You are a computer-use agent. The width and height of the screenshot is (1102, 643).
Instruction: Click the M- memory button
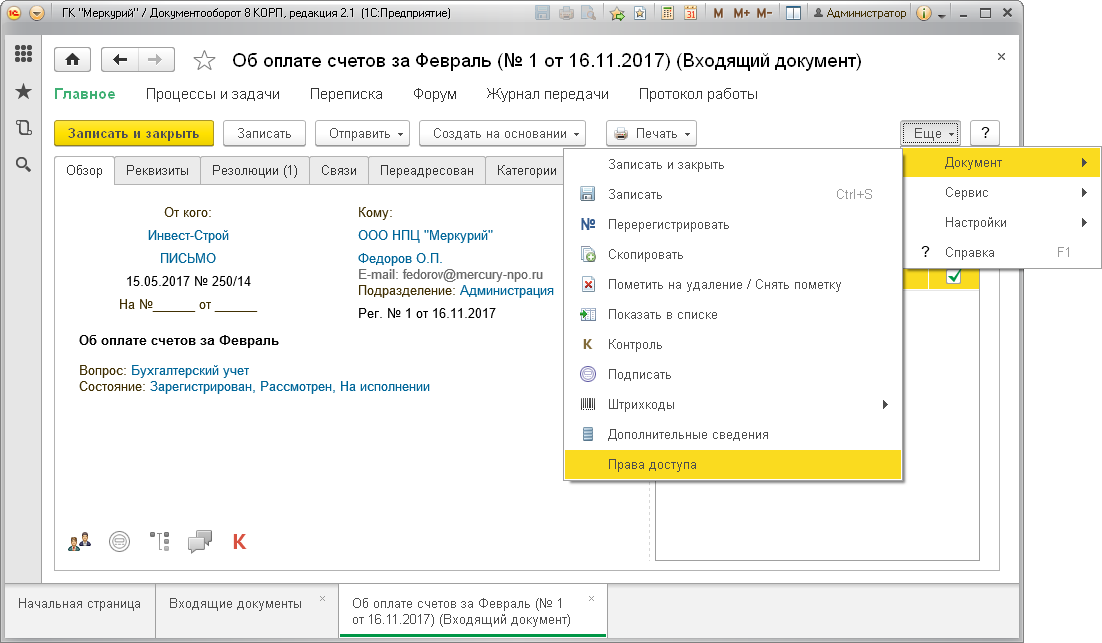(764, 13)
